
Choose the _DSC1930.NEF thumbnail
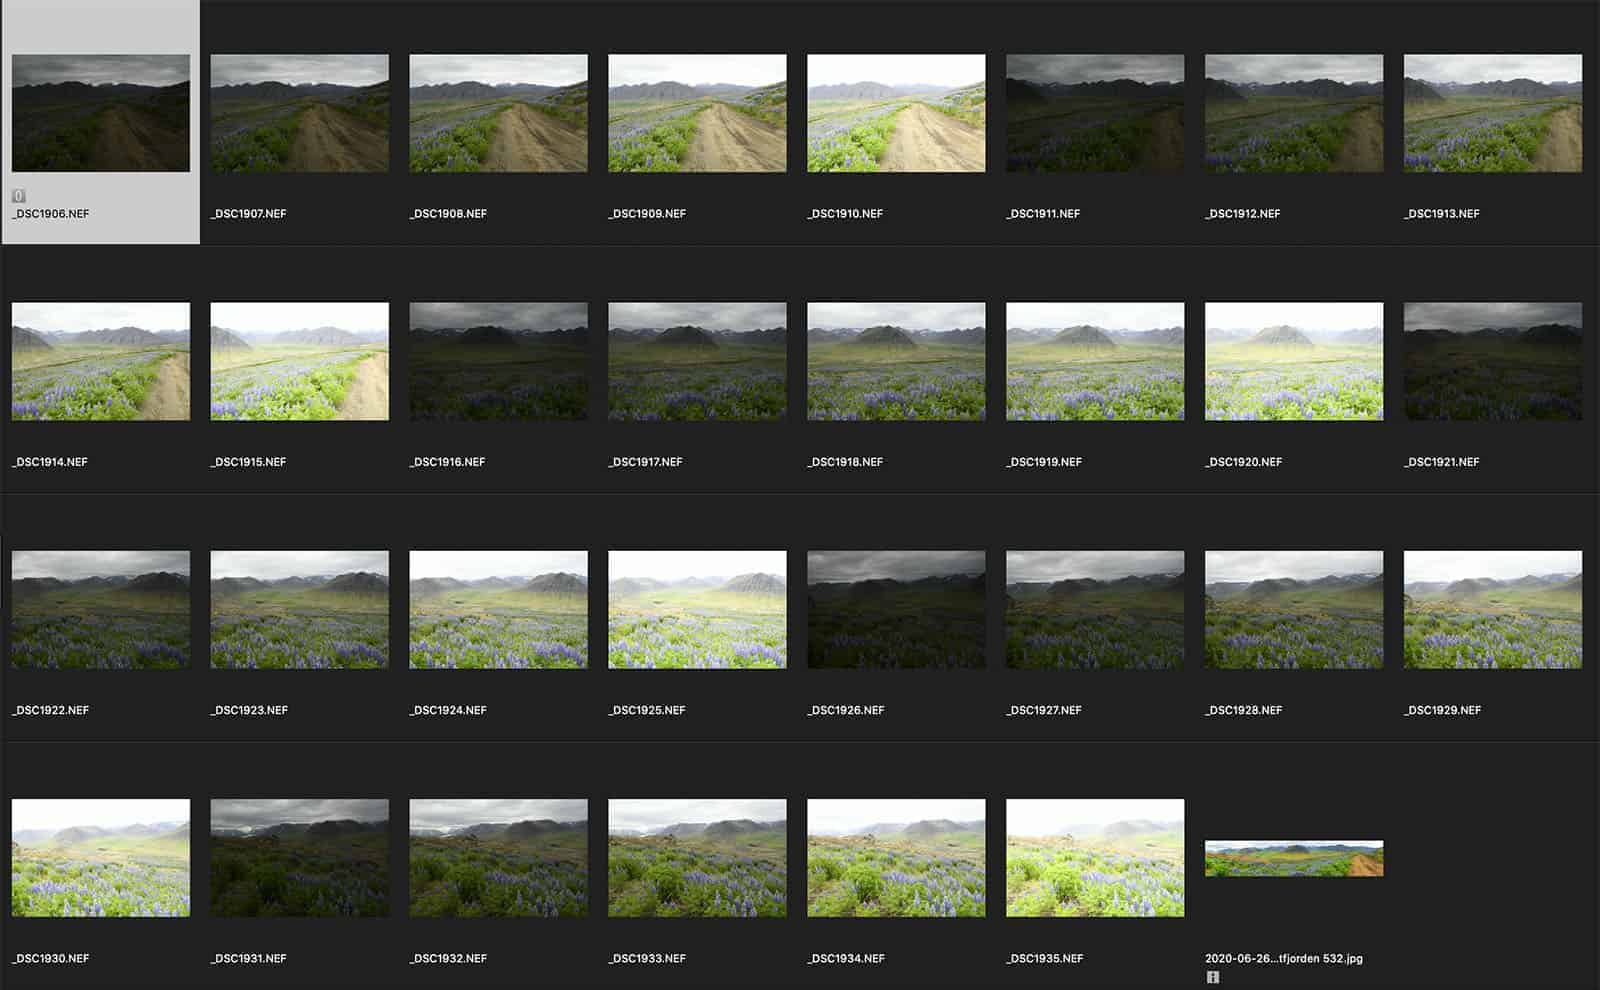pyautogui.click(x=100, y=857)
